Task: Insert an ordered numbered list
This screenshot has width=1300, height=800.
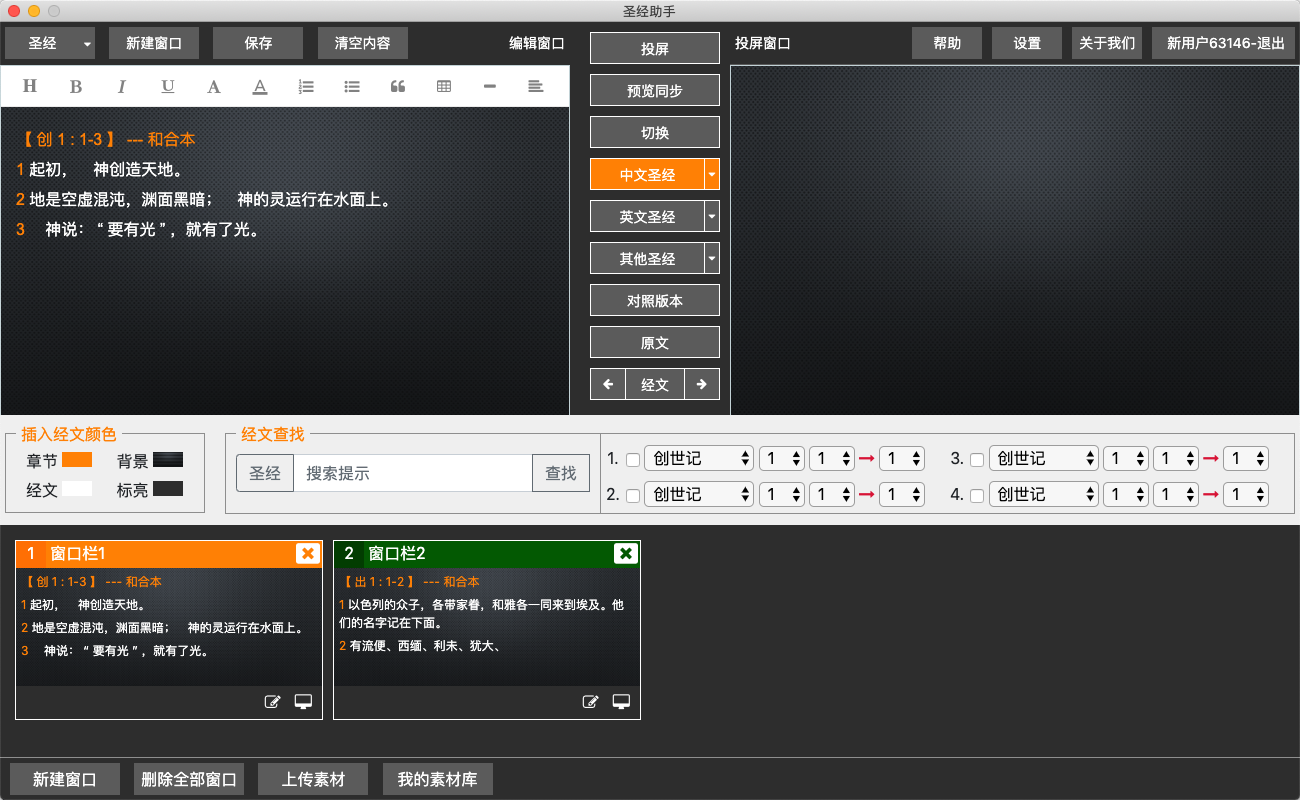Action: click(x=306, y=87)
